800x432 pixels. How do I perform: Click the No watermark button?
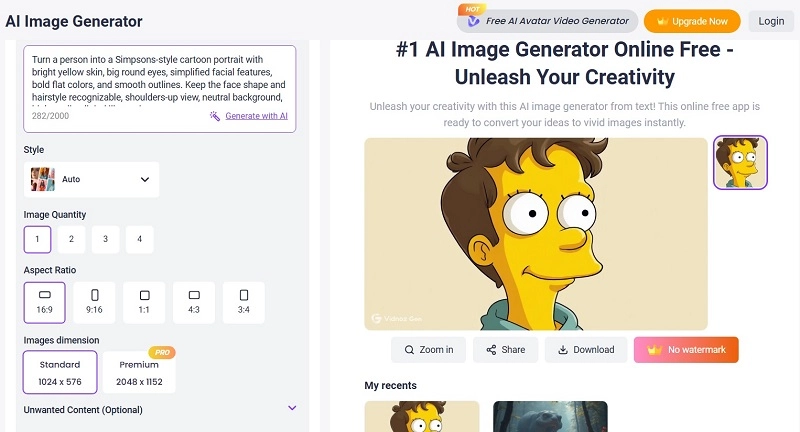686,350
